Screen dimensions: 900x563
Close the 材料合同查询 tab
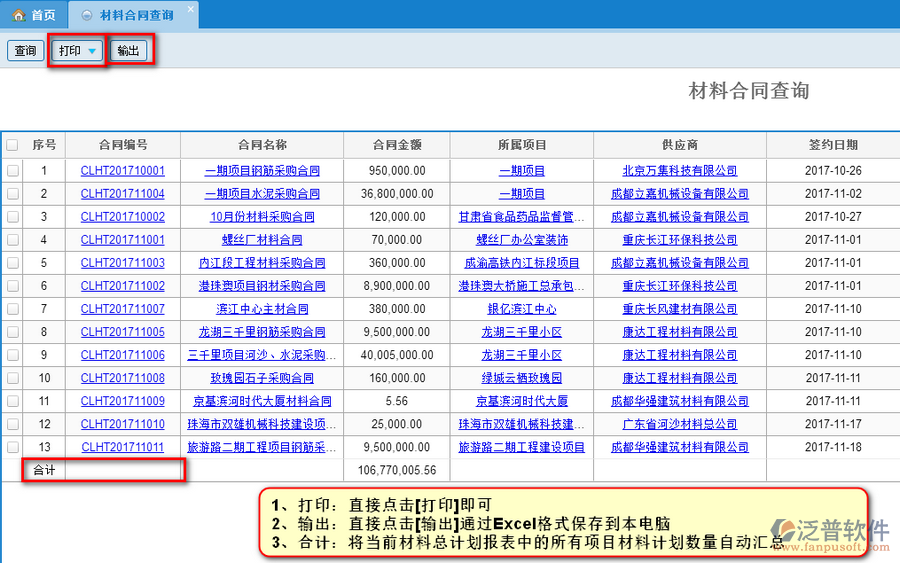pos(190,9)
